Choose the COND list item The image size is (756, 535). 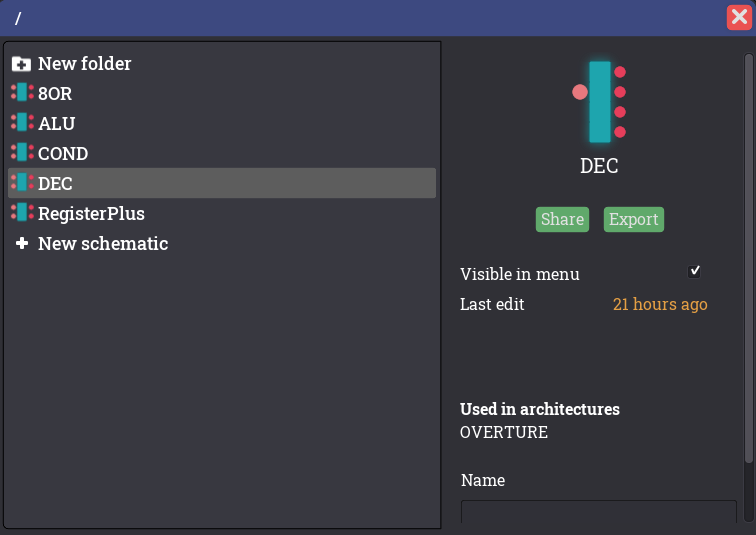pos(63,154)
